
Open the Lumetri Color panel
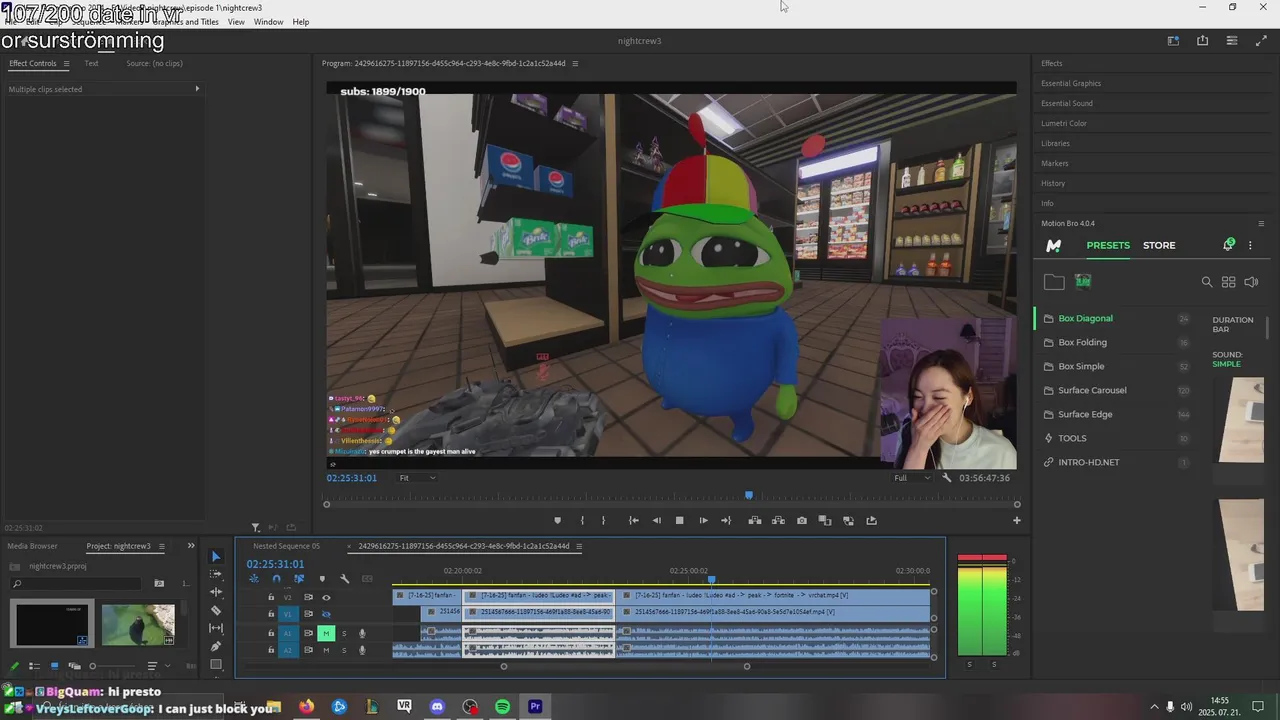click(x=1064, y=123)
